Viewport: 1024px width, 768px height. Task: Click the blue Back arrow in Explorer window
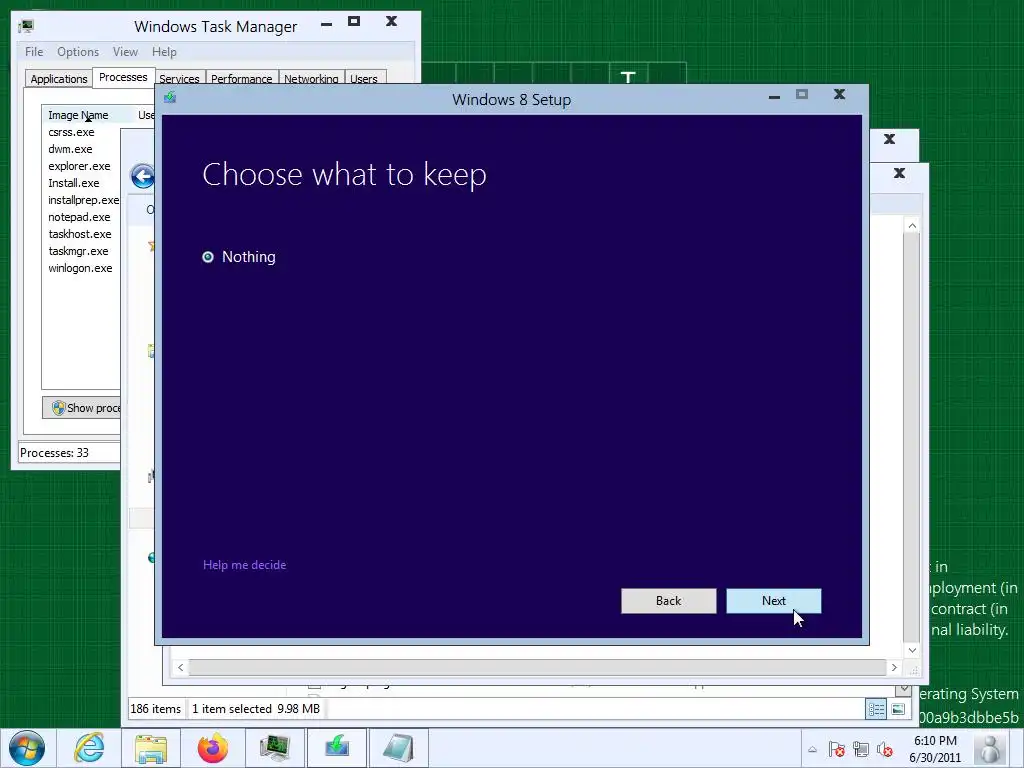click(142, 176)
